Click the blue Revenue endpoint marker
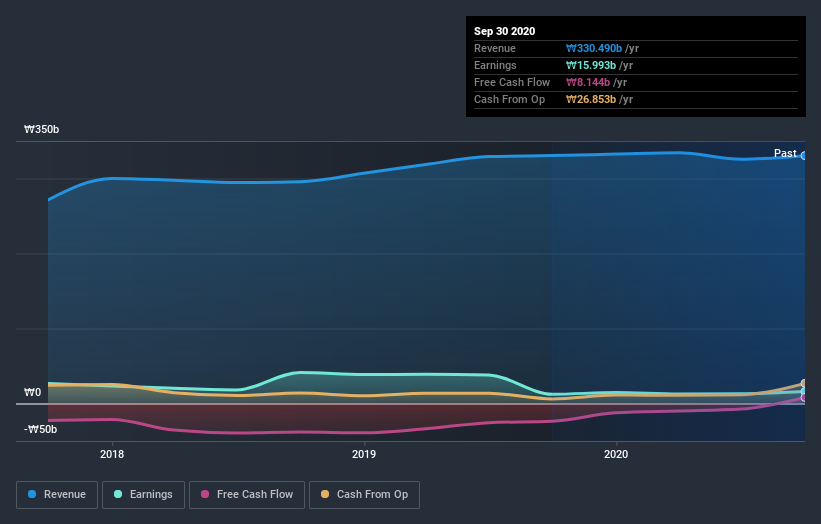The image size is (821, 524). point(804,155)
